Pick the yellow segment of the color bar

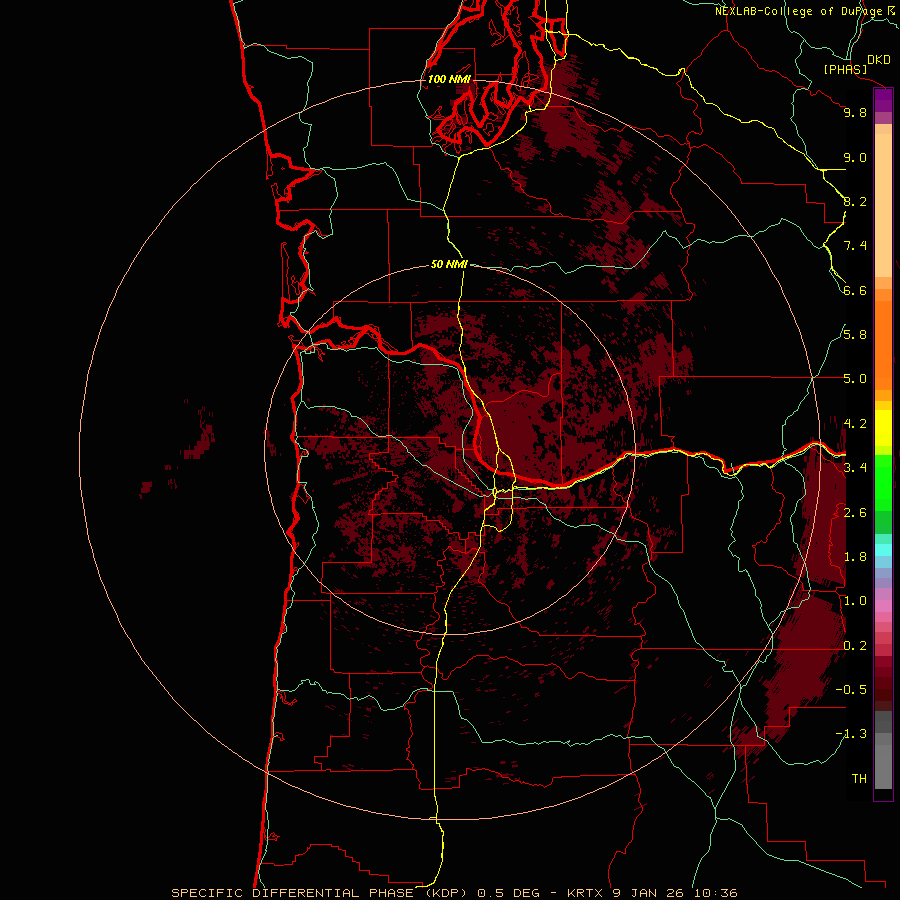click(883, 428)
